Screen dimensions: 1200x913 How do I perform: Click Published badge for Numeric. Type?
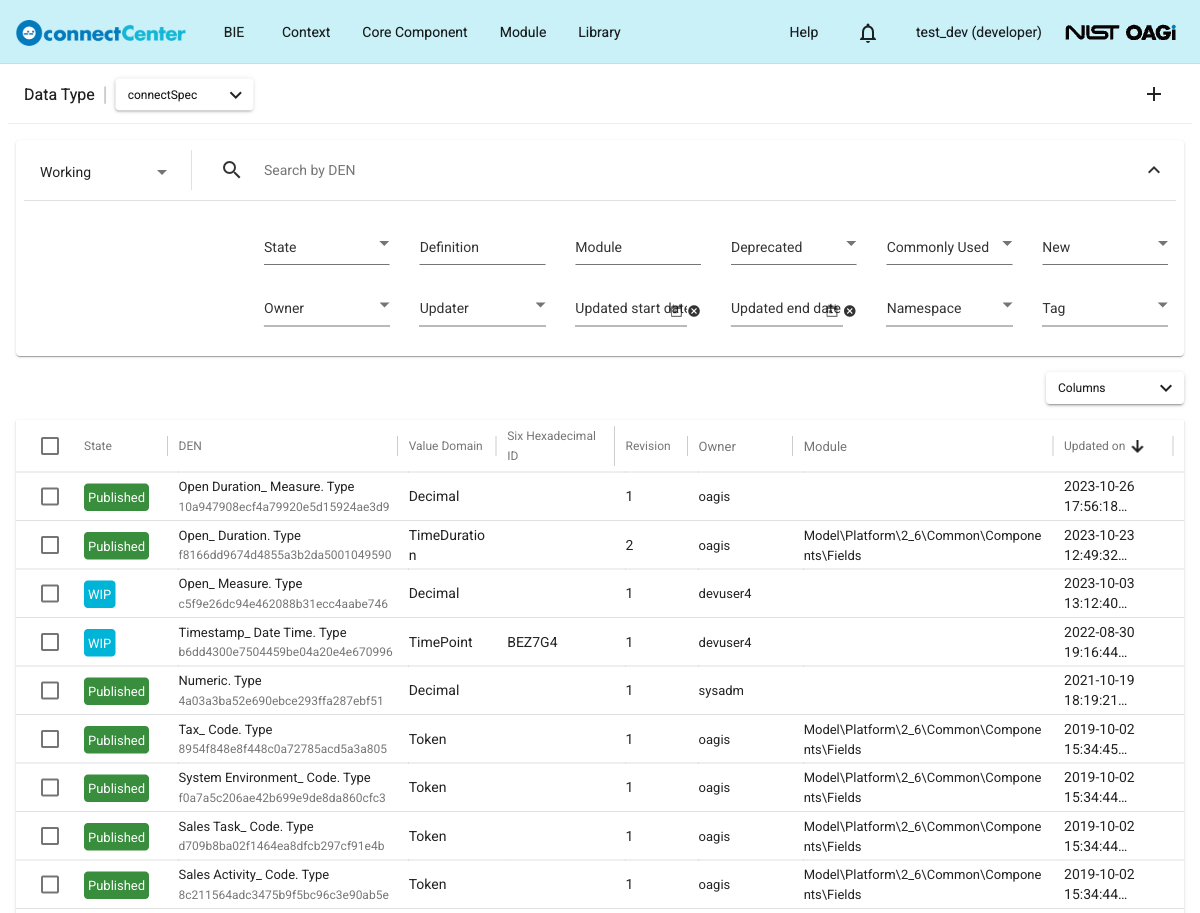116,691
